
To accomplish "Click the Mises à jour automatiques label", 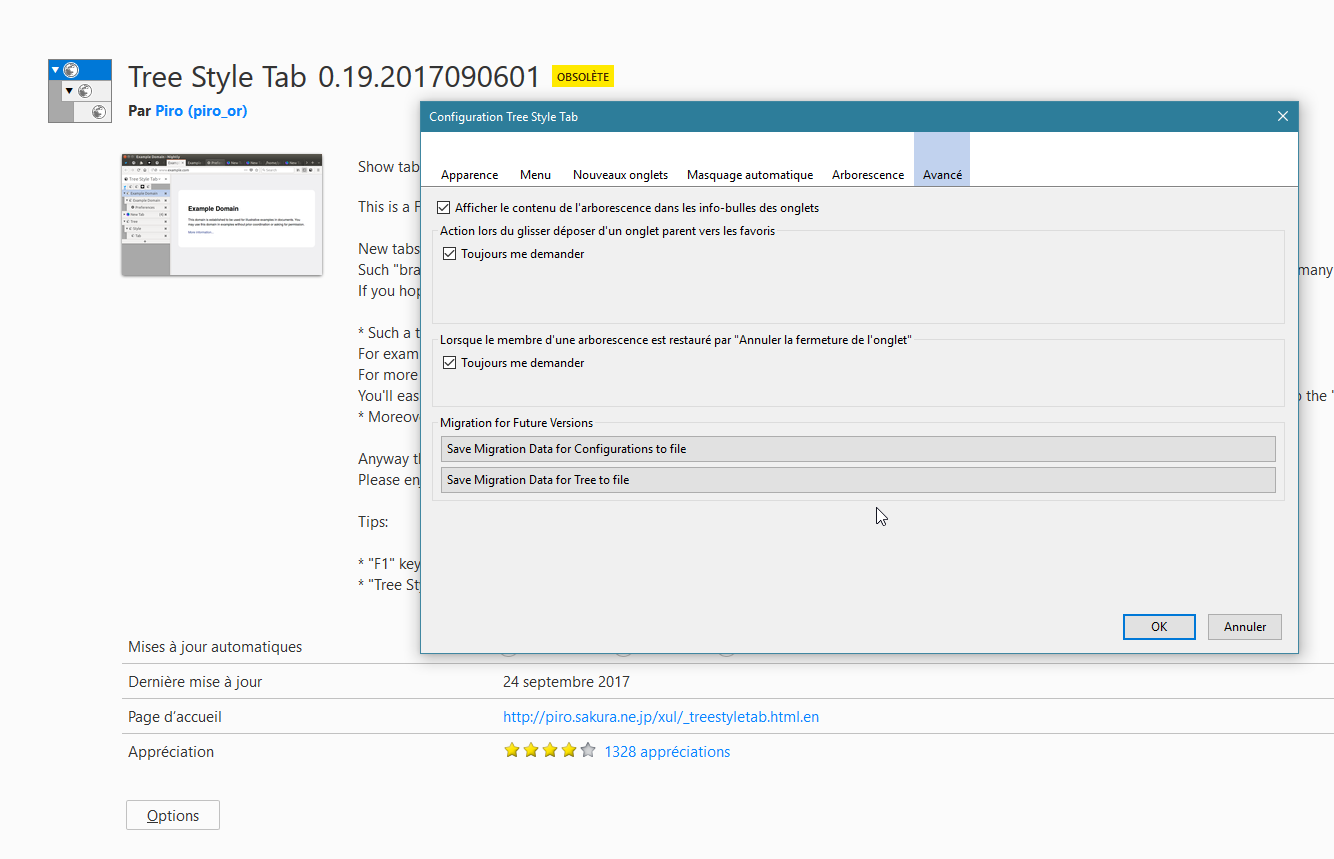I will tap(215, 647).
